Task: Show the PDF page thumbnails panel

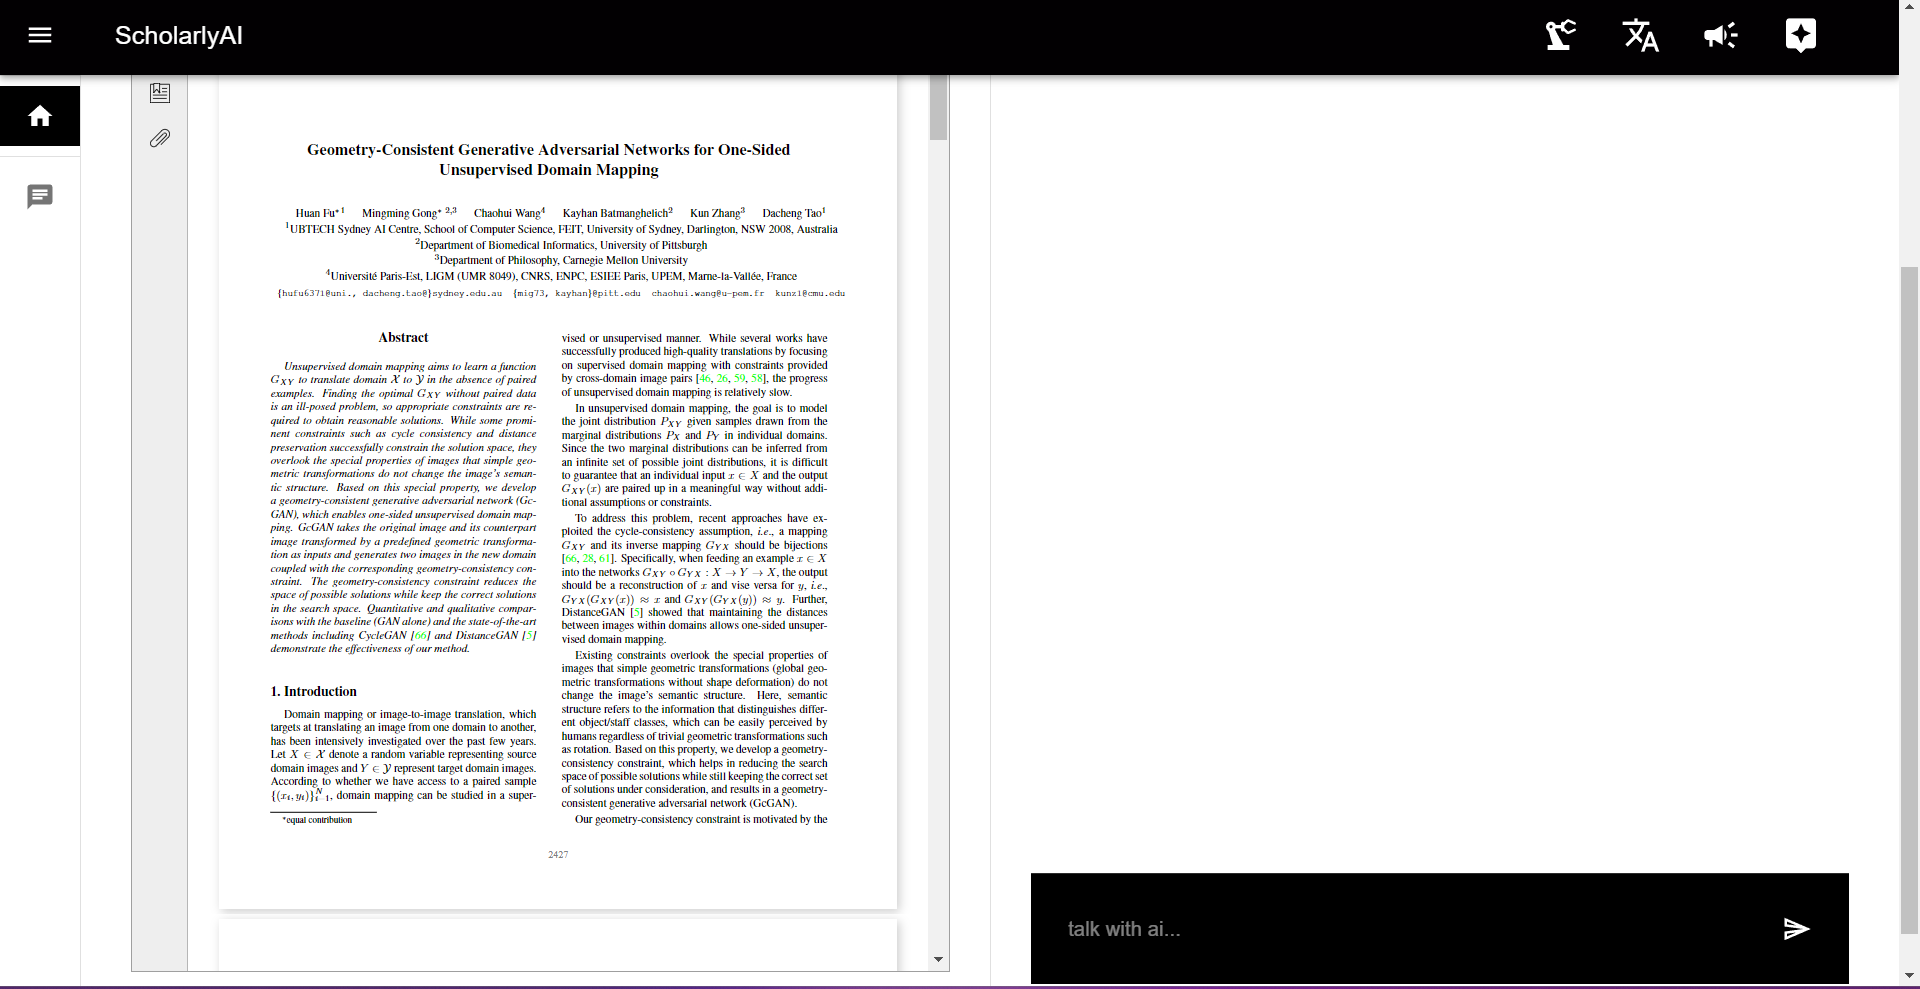Action: (x=160, y=93)
